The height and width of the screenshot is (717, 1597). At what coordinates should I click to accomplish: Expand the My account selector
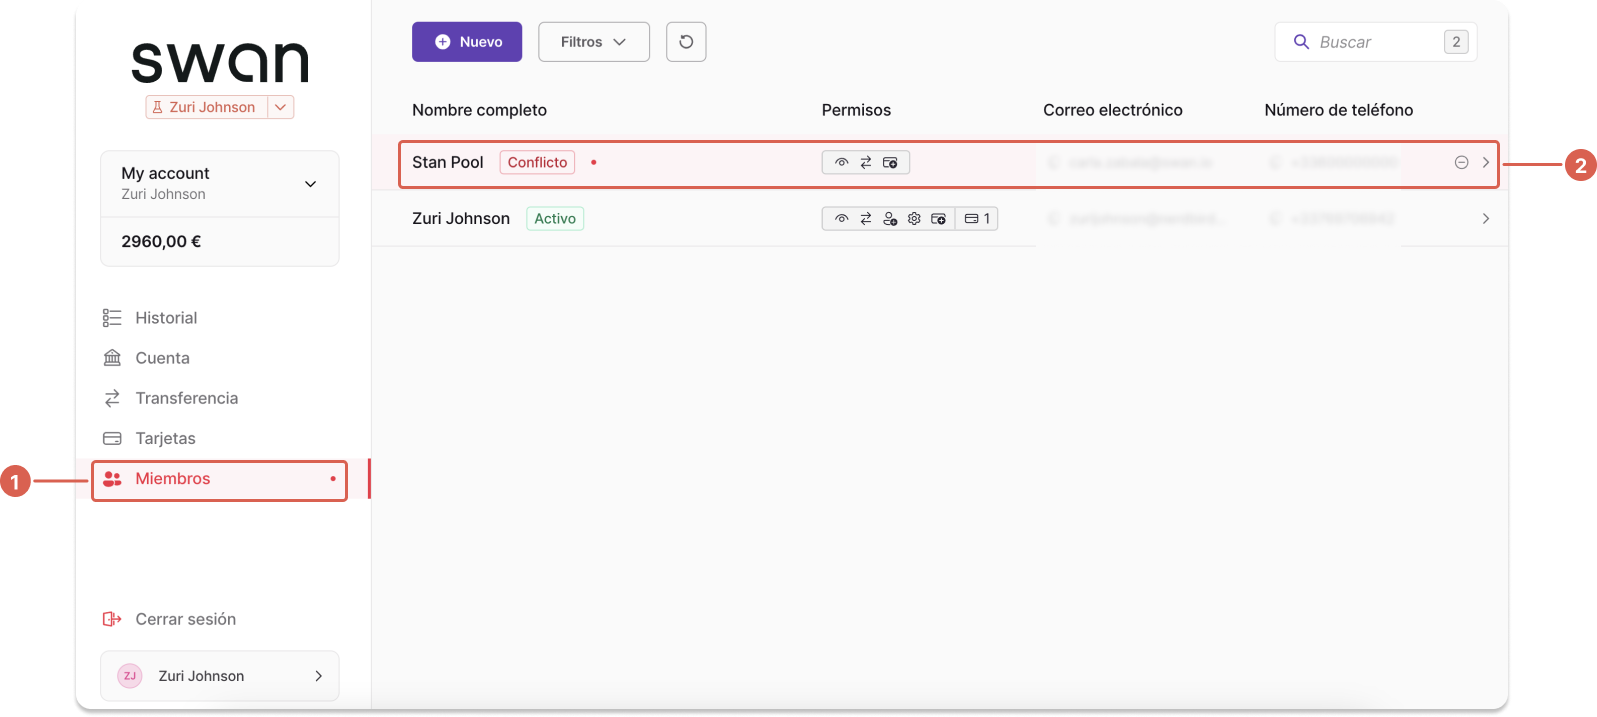(x=220, y=183)
